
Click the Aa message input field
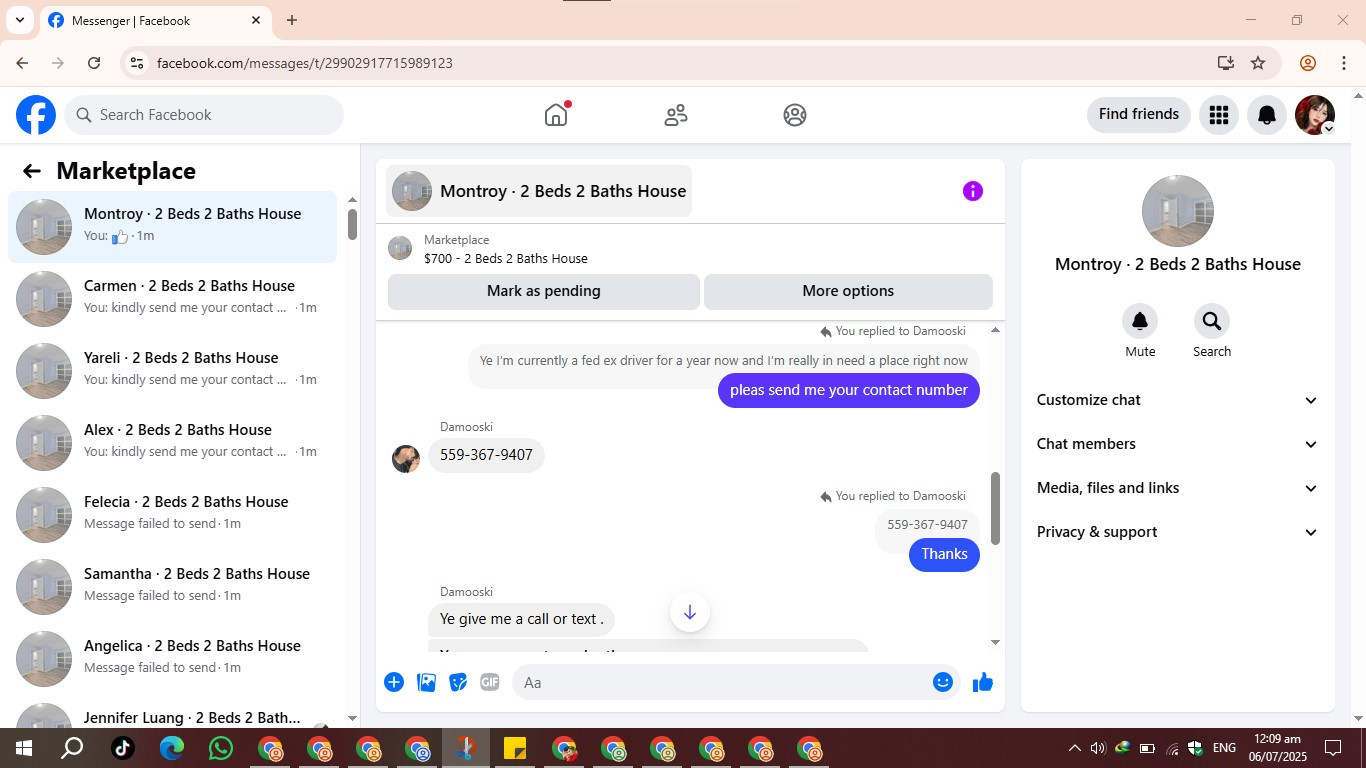coord(720,682)
